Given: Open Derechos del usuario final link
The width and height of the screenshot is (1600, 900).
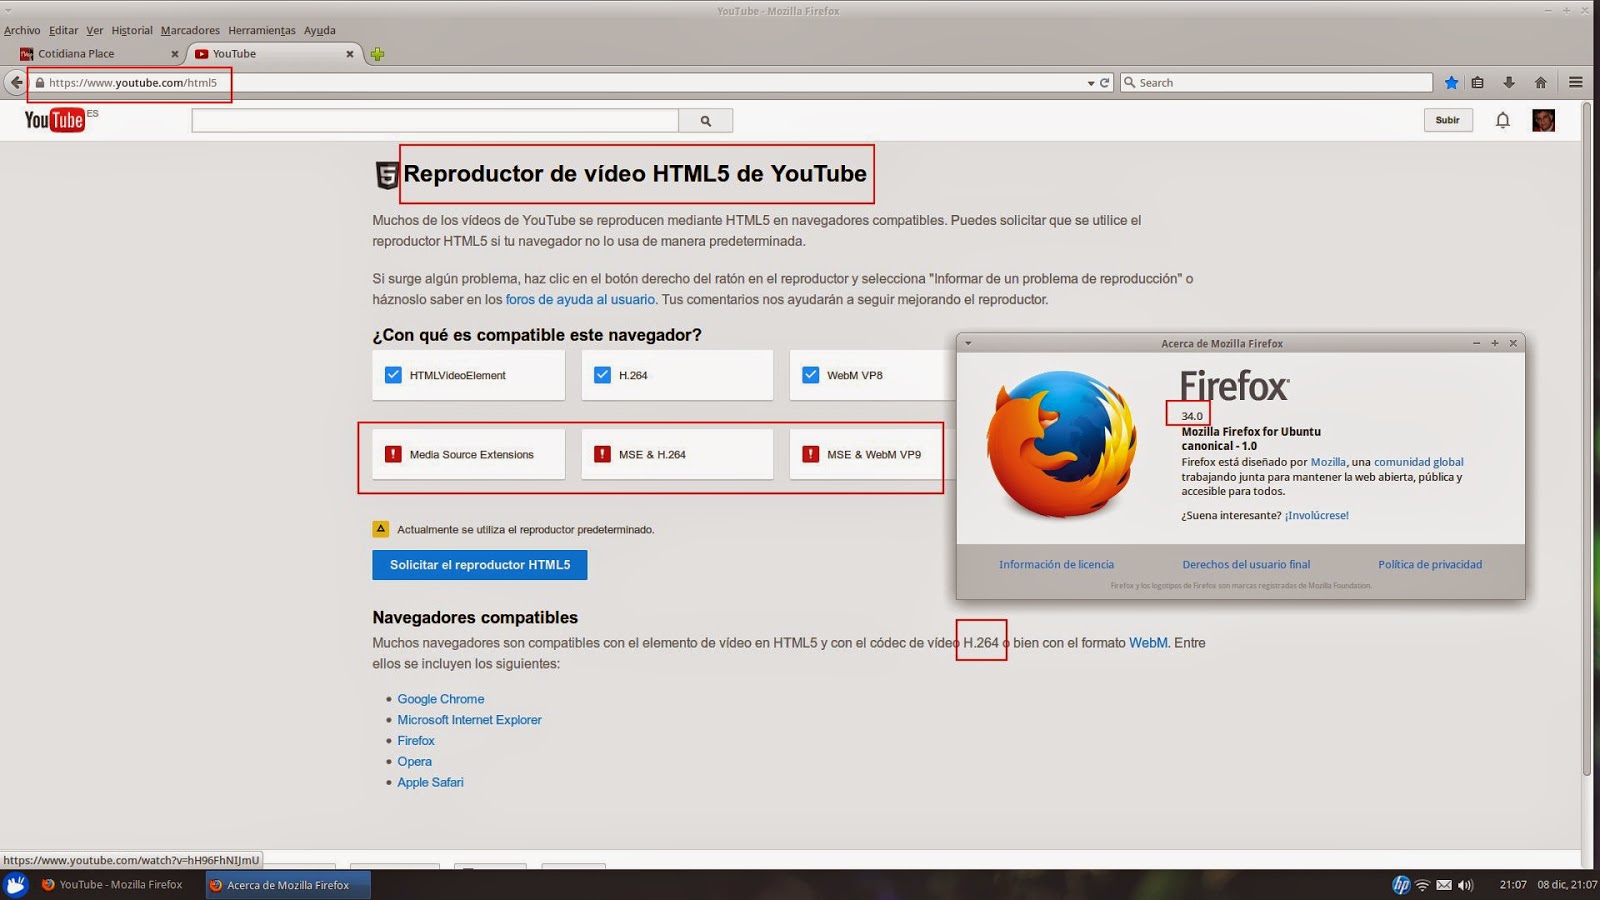Looking at the screenshot, I should click(1246, 564).
